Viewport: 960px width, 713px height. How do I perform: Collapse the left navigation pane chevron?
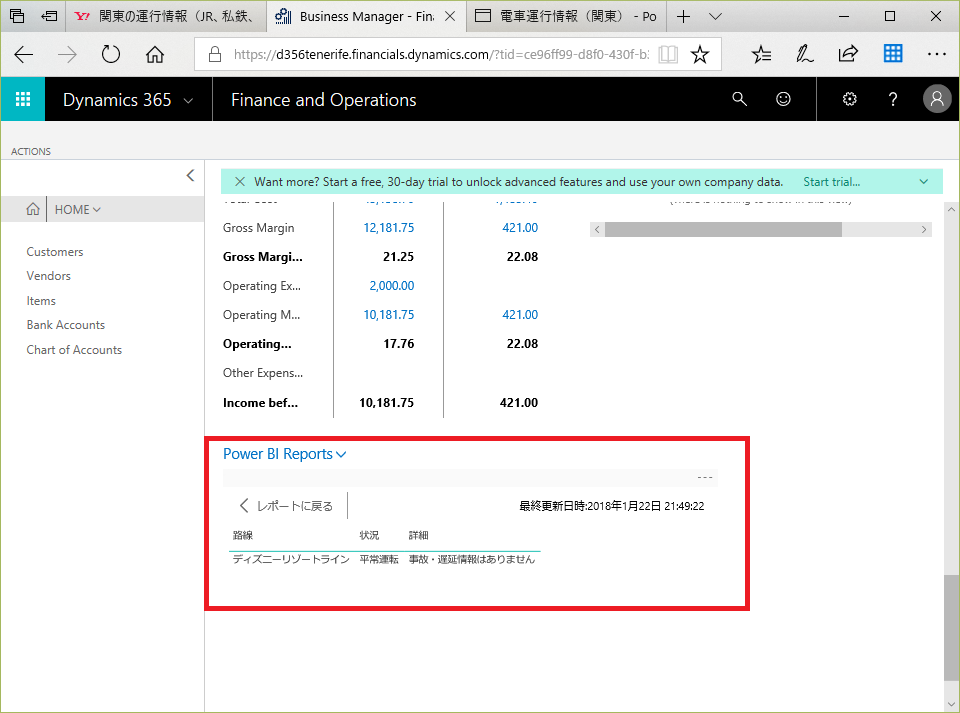coord(190,176)
